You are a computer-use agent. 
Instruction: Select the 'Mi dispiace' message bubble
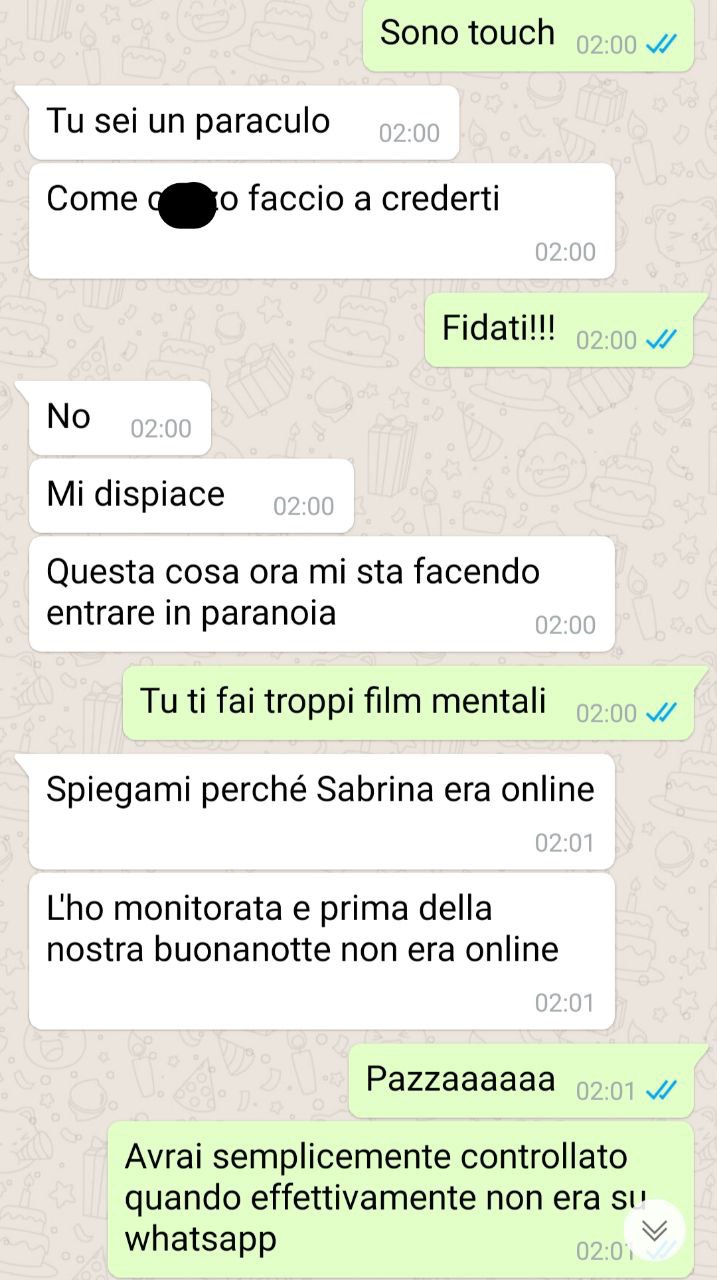pos(191,496)
